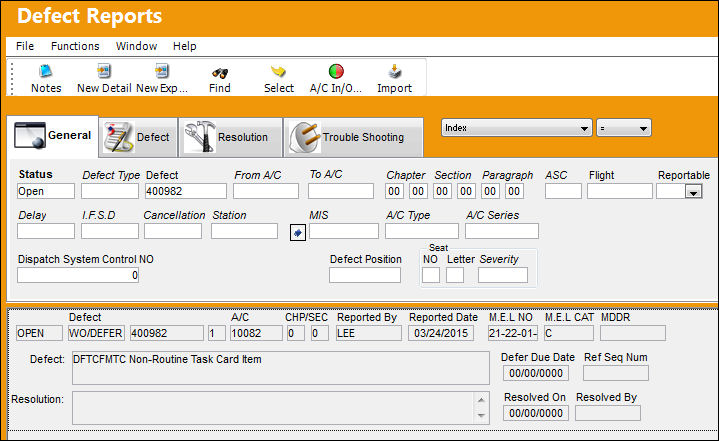The width and height of the screenshot is (719, 441).
Task: Click the Reported Date 03/24/2015
Action: click(x=441, y=333)
